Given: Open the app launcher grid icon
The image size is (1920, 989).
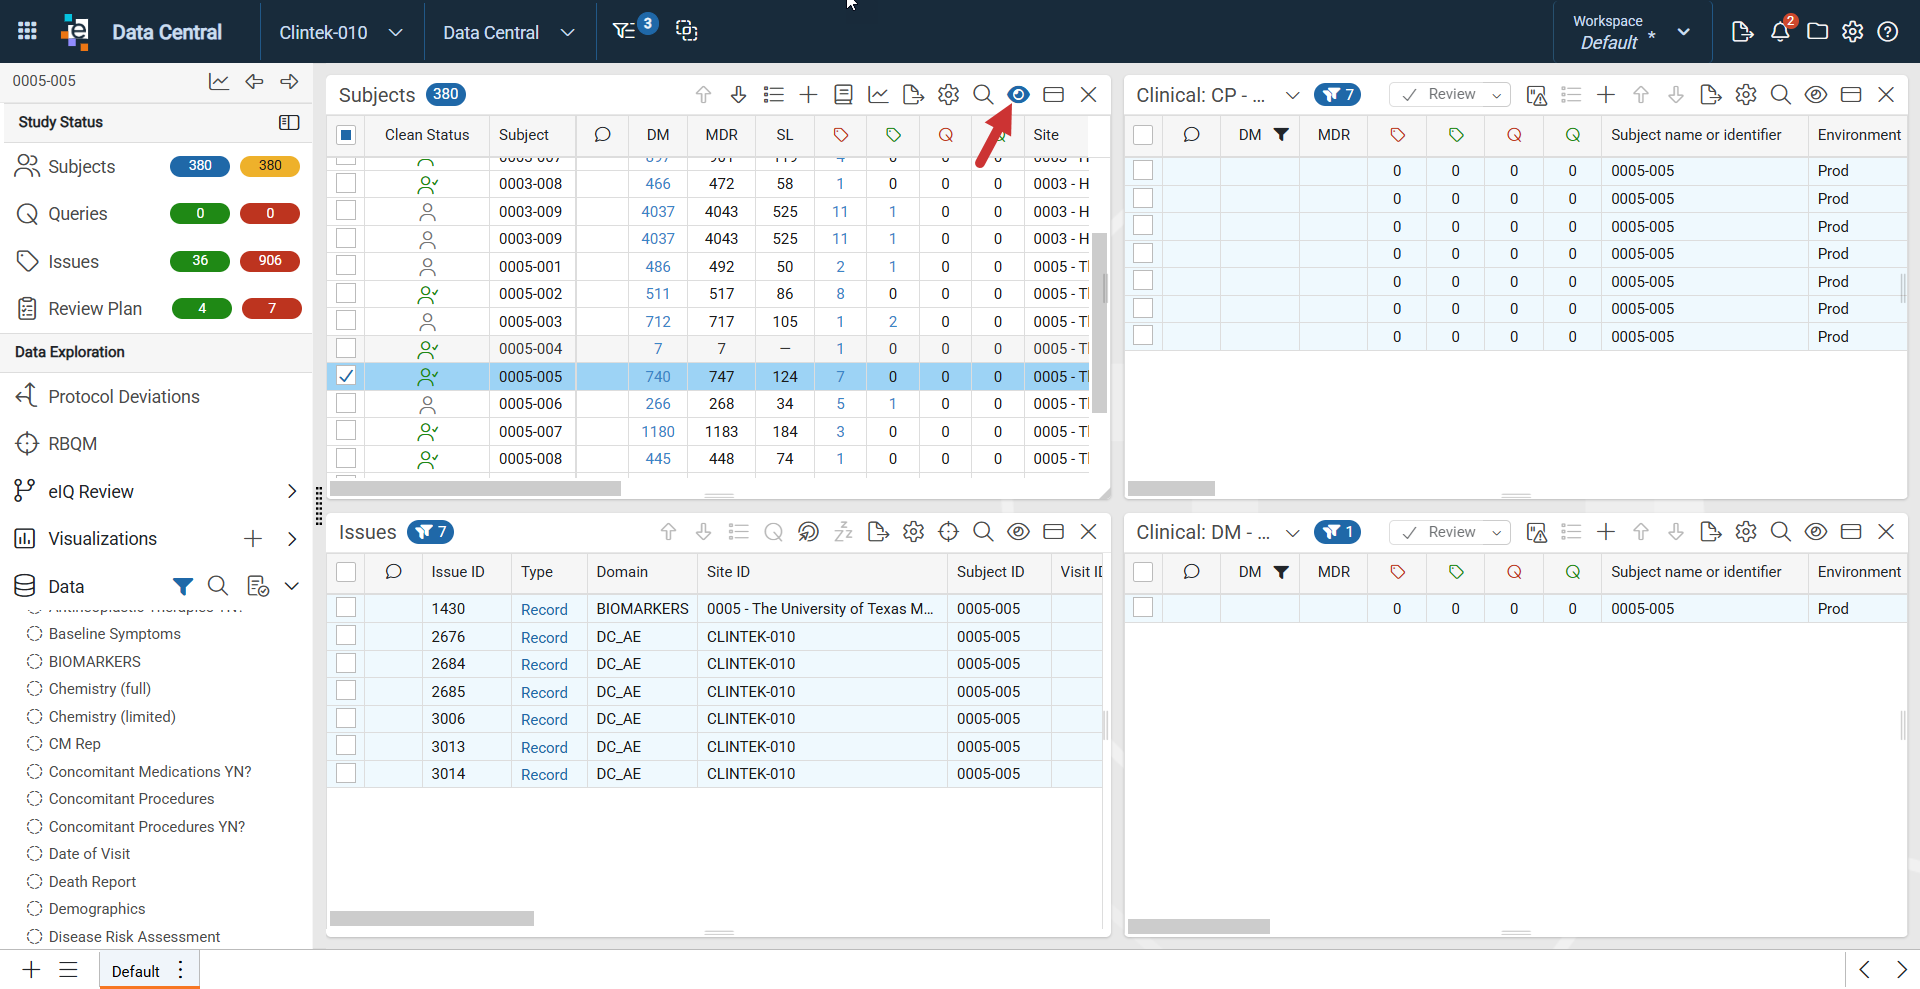Looking at the screenshot, I should (27, 32).
